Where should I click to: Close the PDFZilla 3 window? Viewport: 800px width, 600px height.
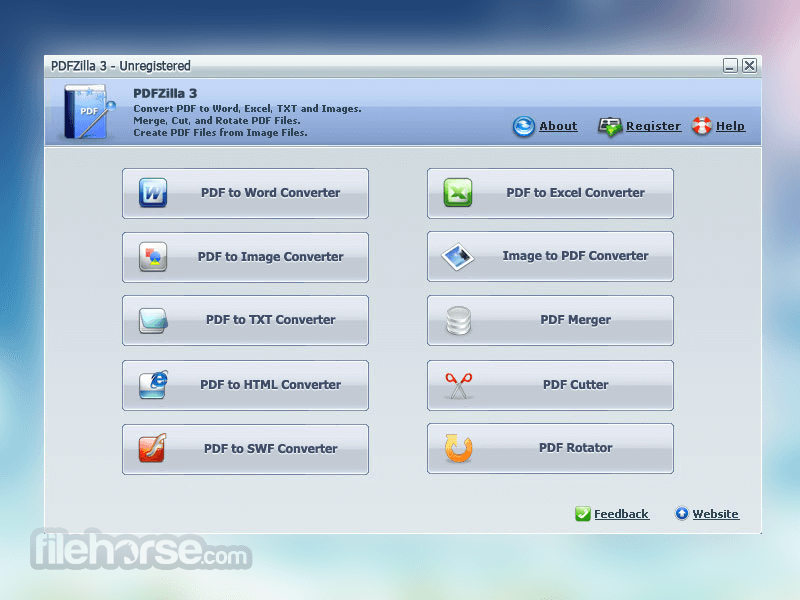[x=749, y=65]
